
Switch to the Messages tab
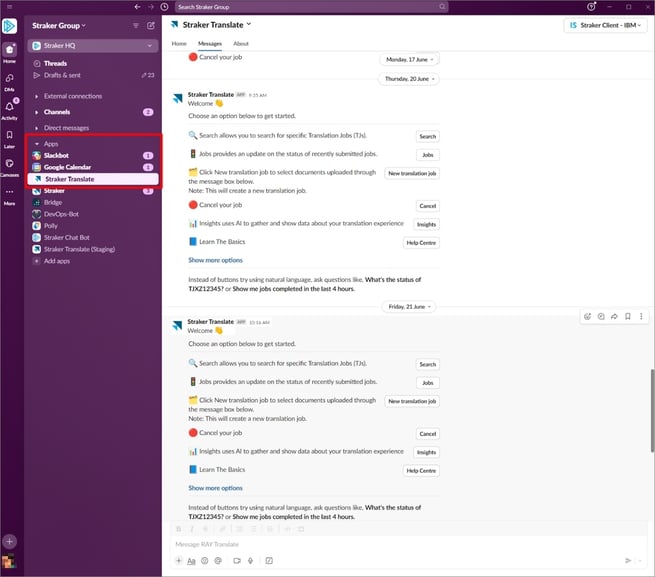[x=210, y=43]
